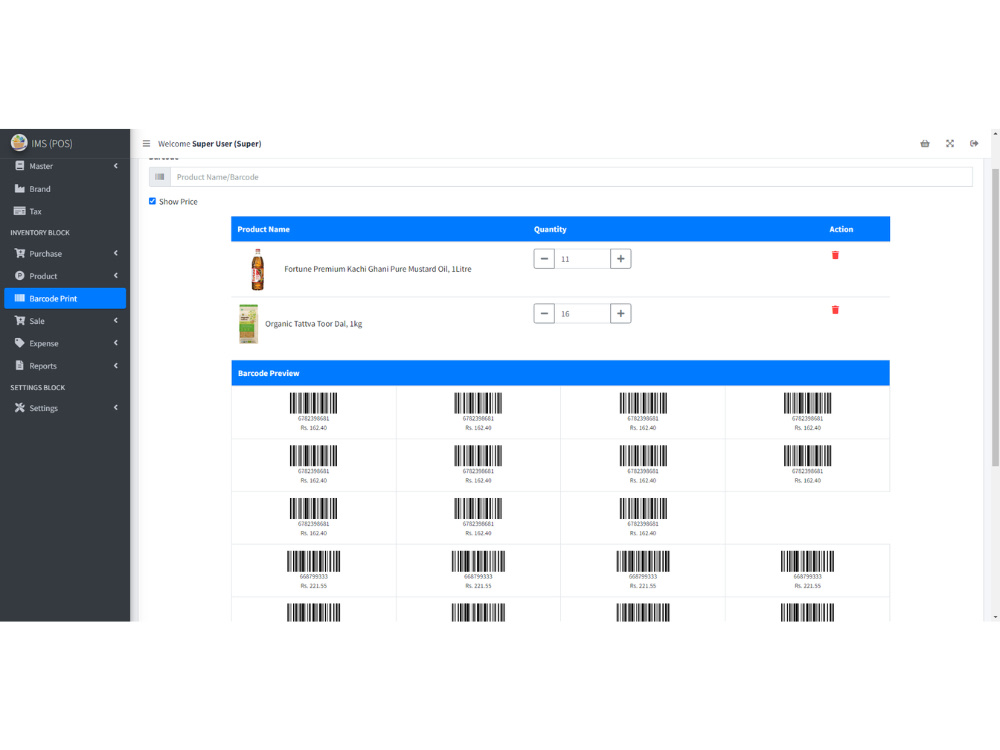Open the Brand menu item

pyautogui.click(x=64, y=189)
